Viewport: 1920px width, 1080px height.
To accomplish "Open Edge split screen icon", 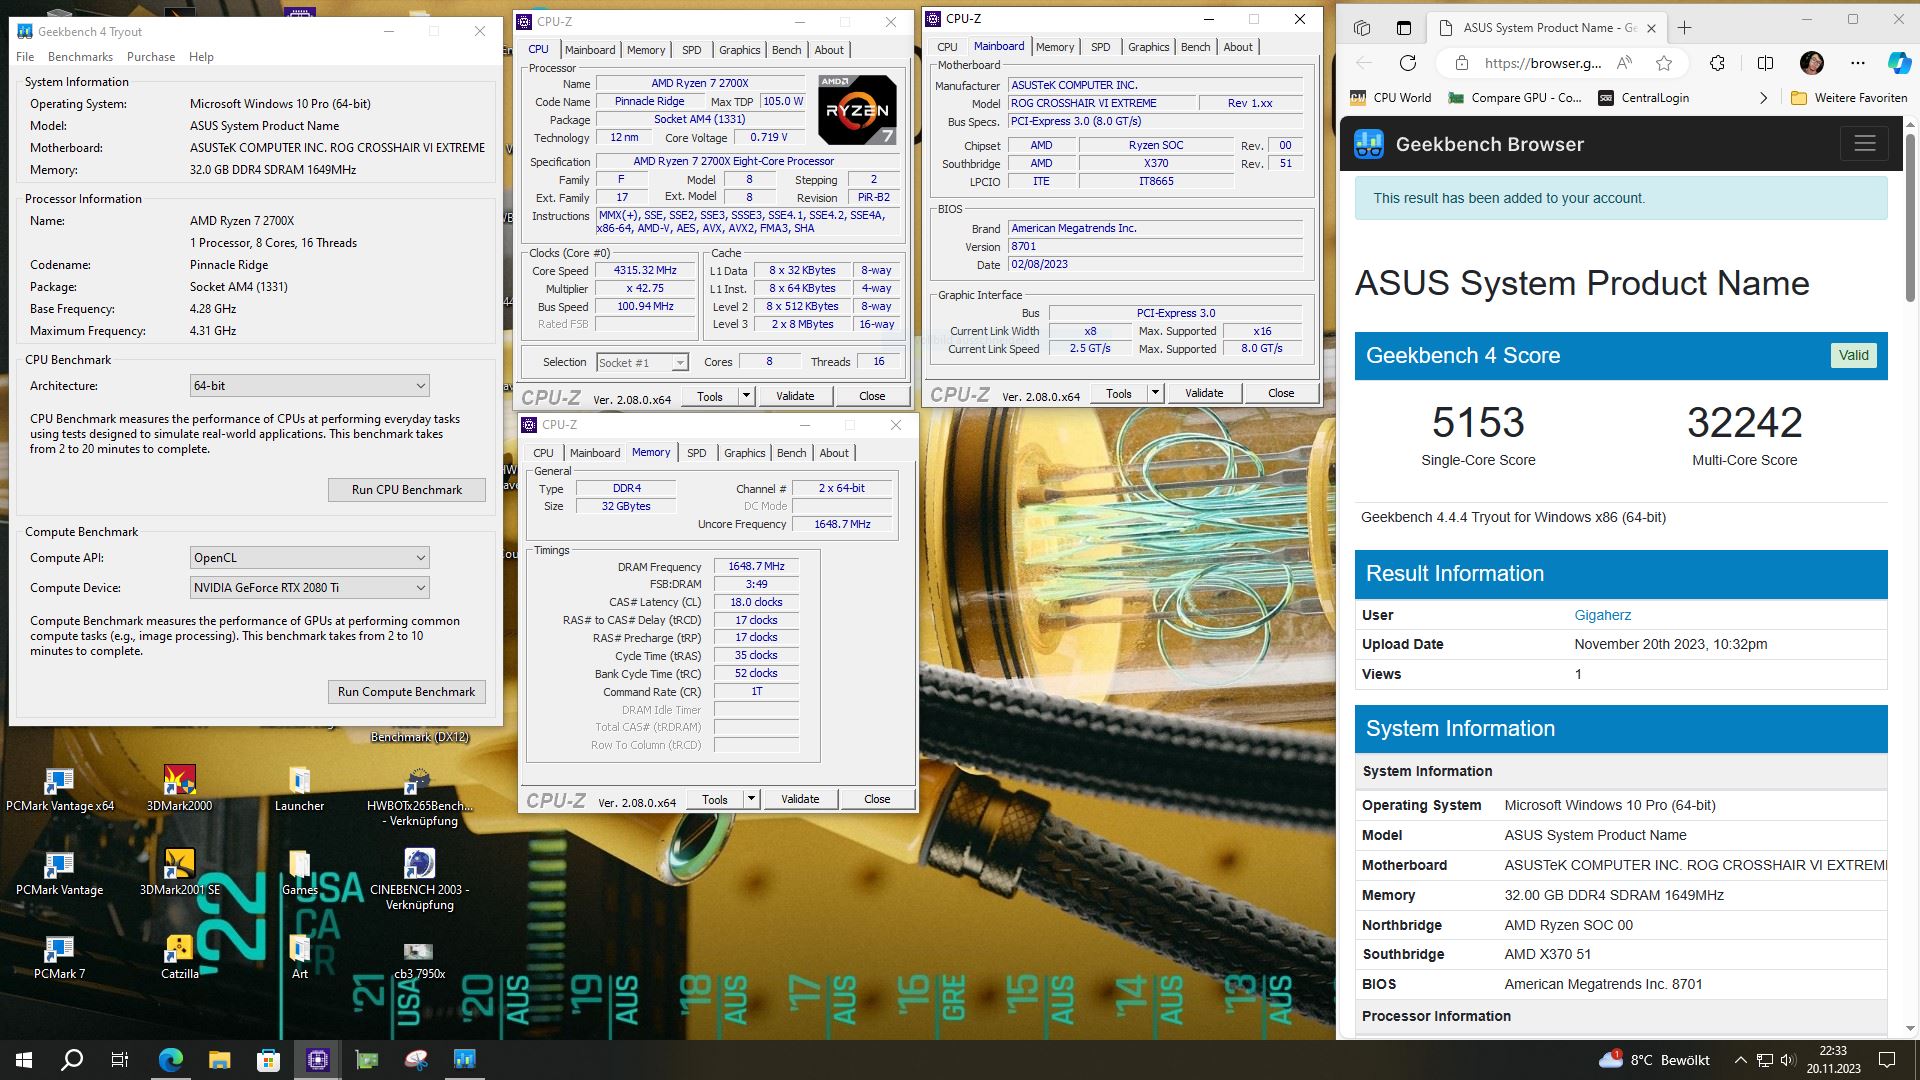I will click(x=1765, y=63).
